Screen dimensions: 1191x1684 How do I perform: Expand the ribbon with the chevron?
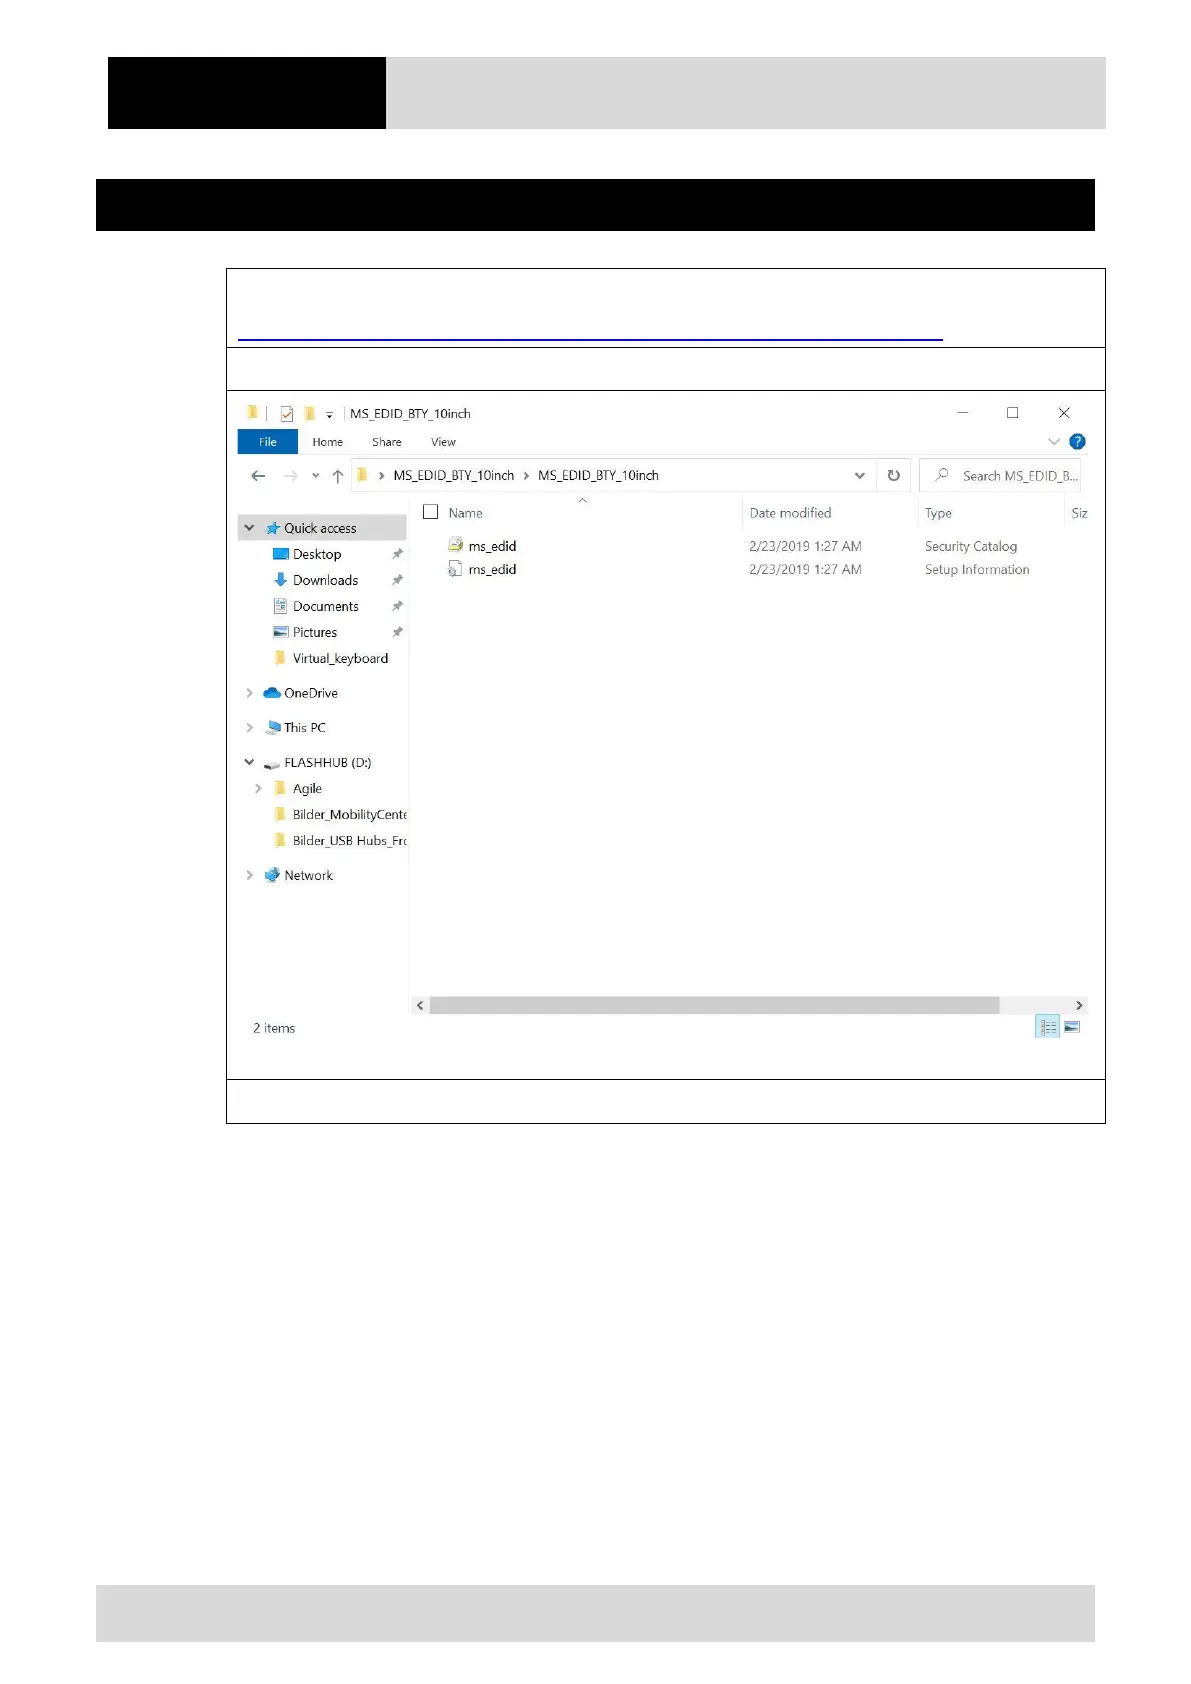[x=1053, y=441]
